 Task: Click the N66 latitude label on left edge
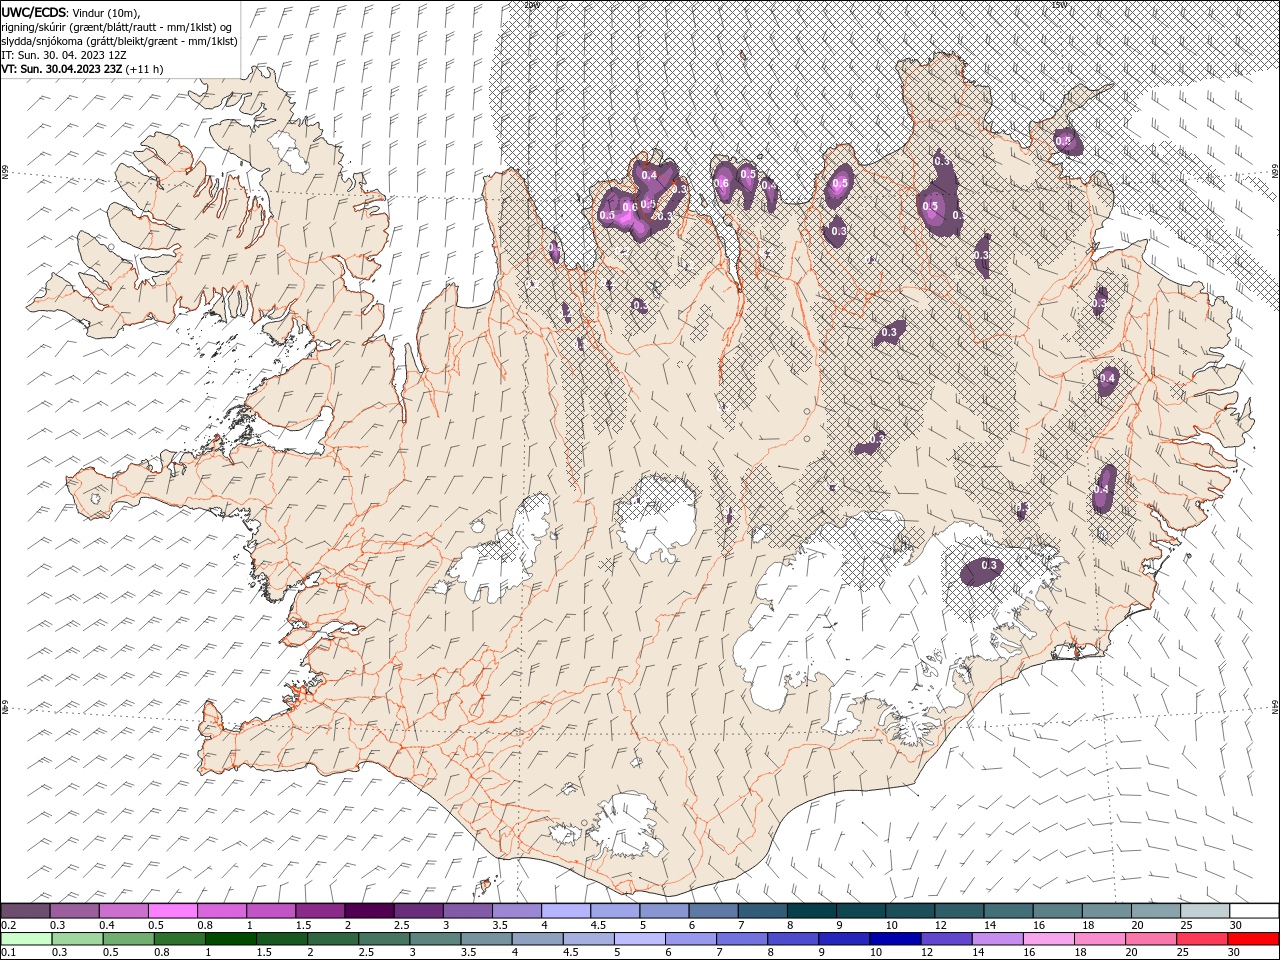pyautogui.click(x=5, y=173)
